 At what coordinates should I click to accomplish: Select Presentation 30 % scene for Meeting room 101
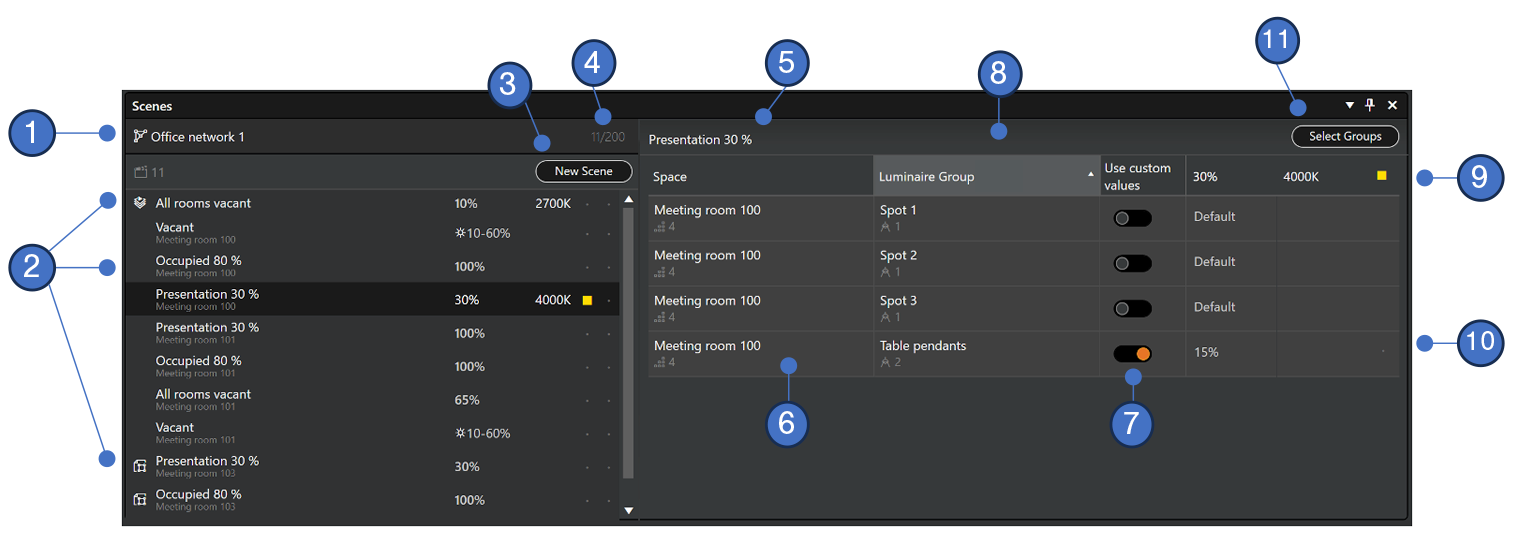pos(372,333)
